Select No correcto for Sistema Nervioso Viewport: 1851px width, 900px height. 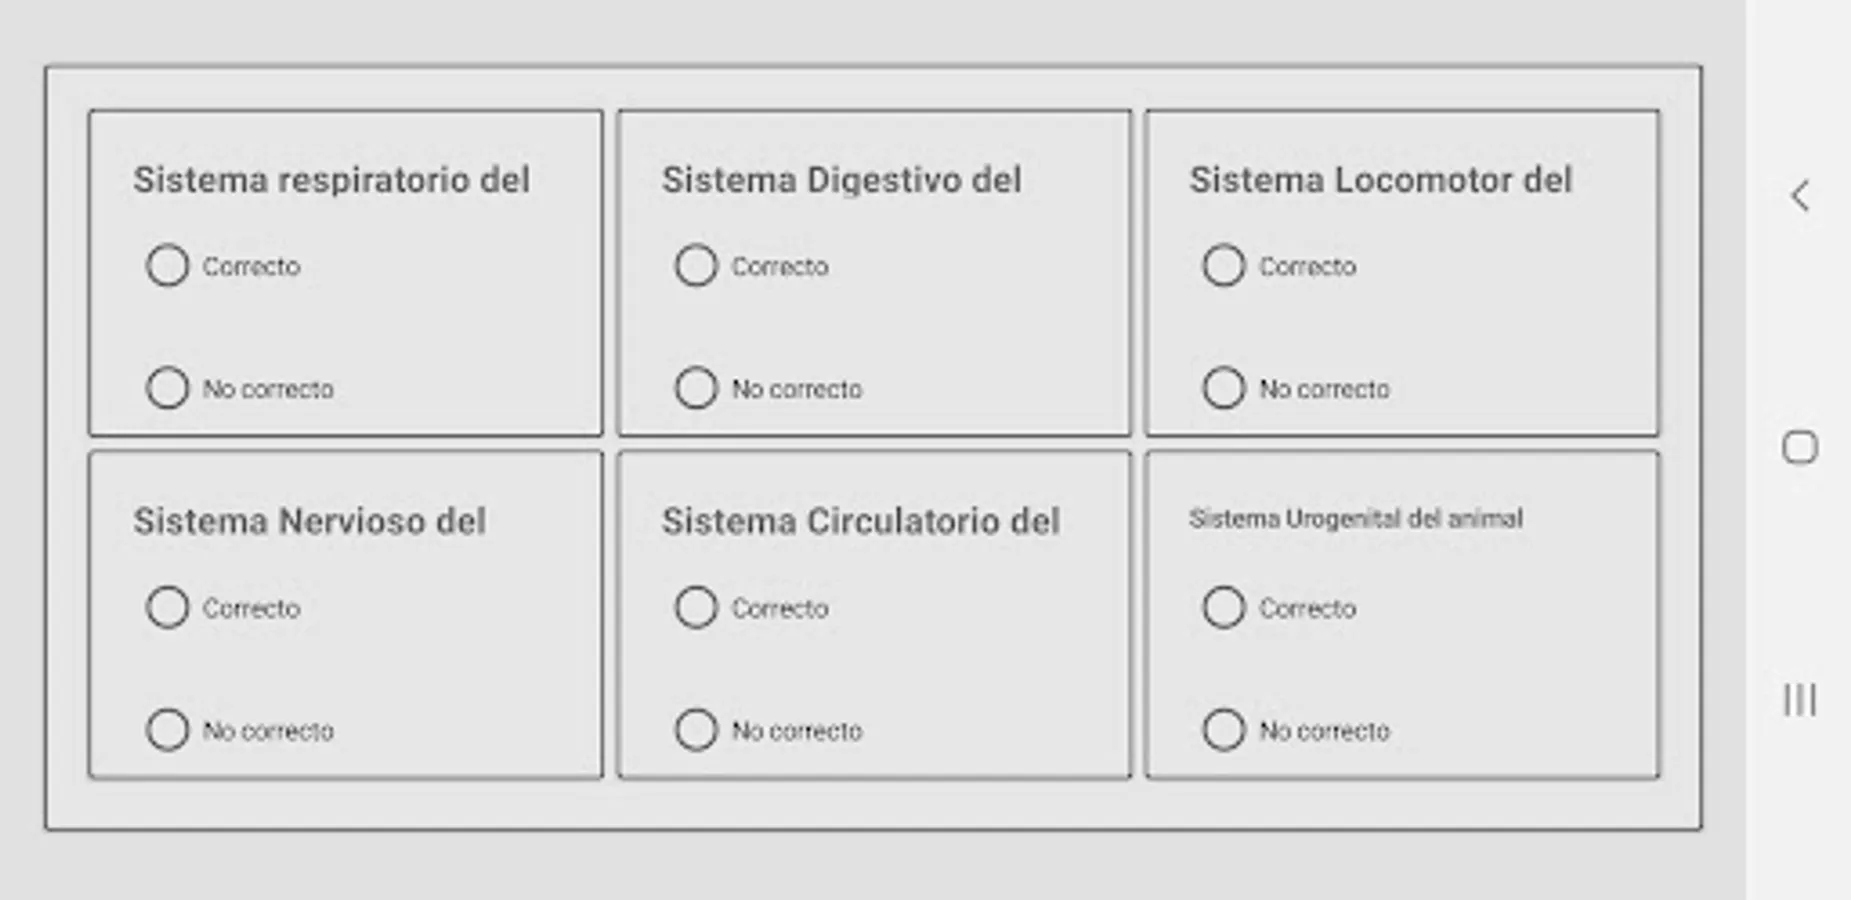point(168,730)
